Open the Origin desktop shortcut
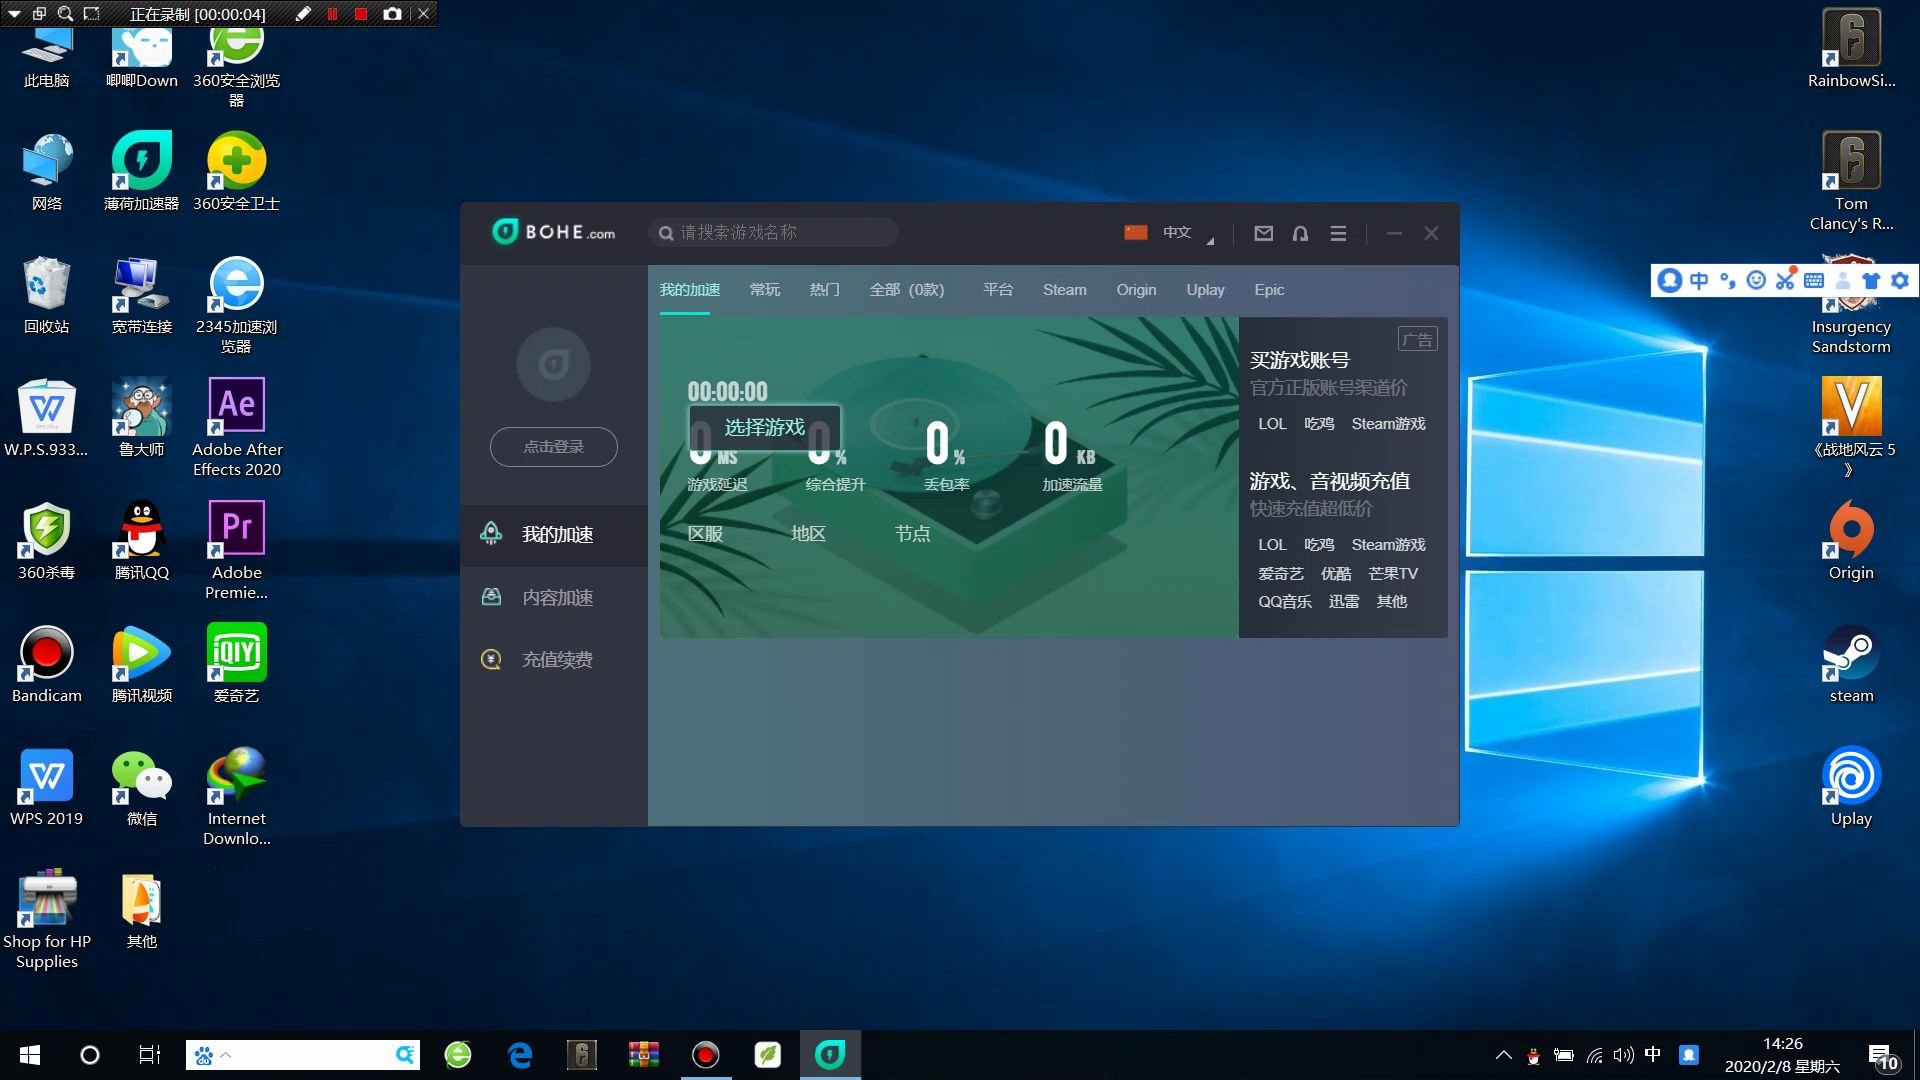 1851,540
